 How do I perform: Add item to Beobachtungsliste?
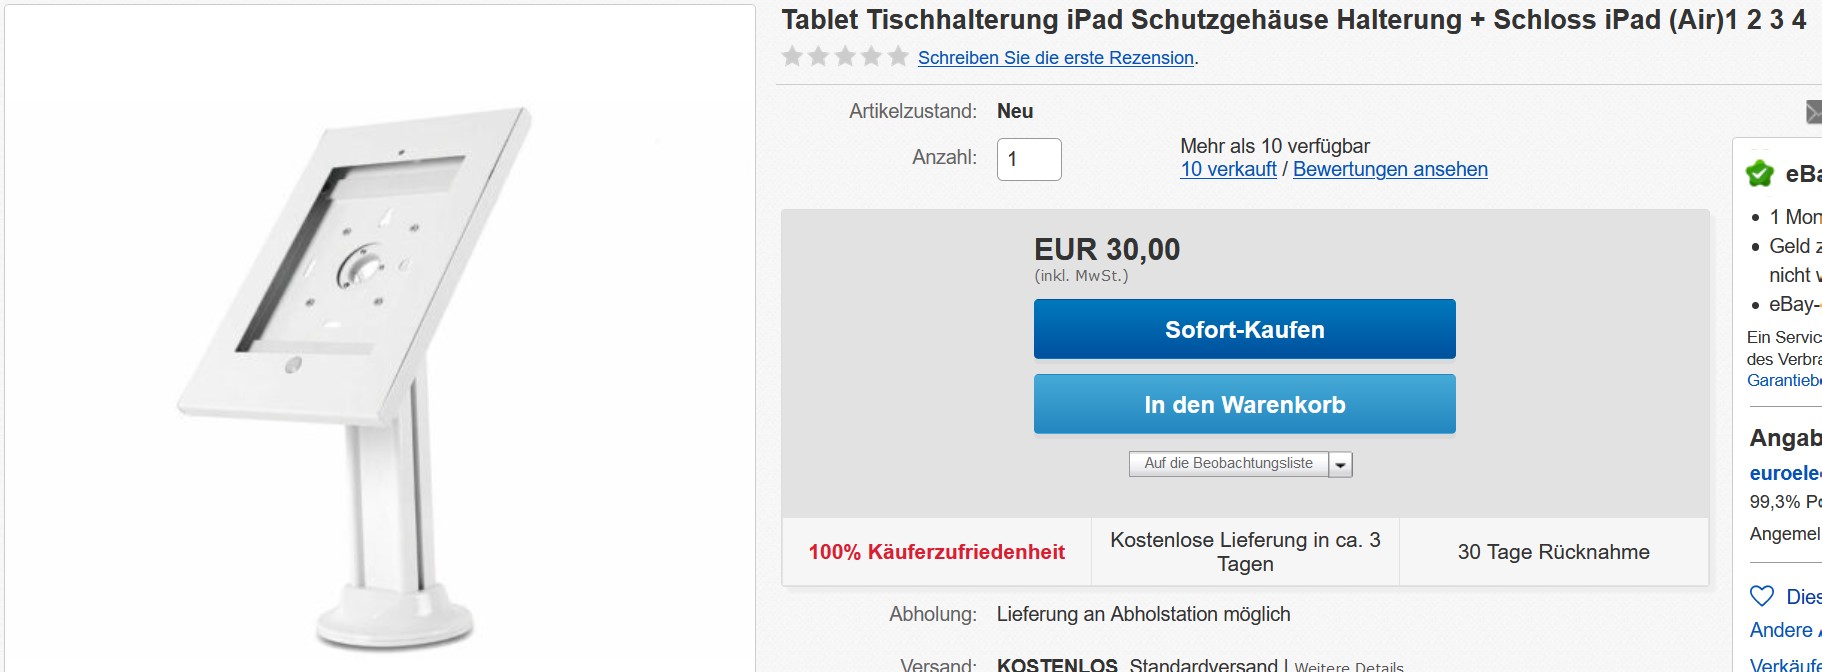pyautogui.click(x=1229, y=464)
